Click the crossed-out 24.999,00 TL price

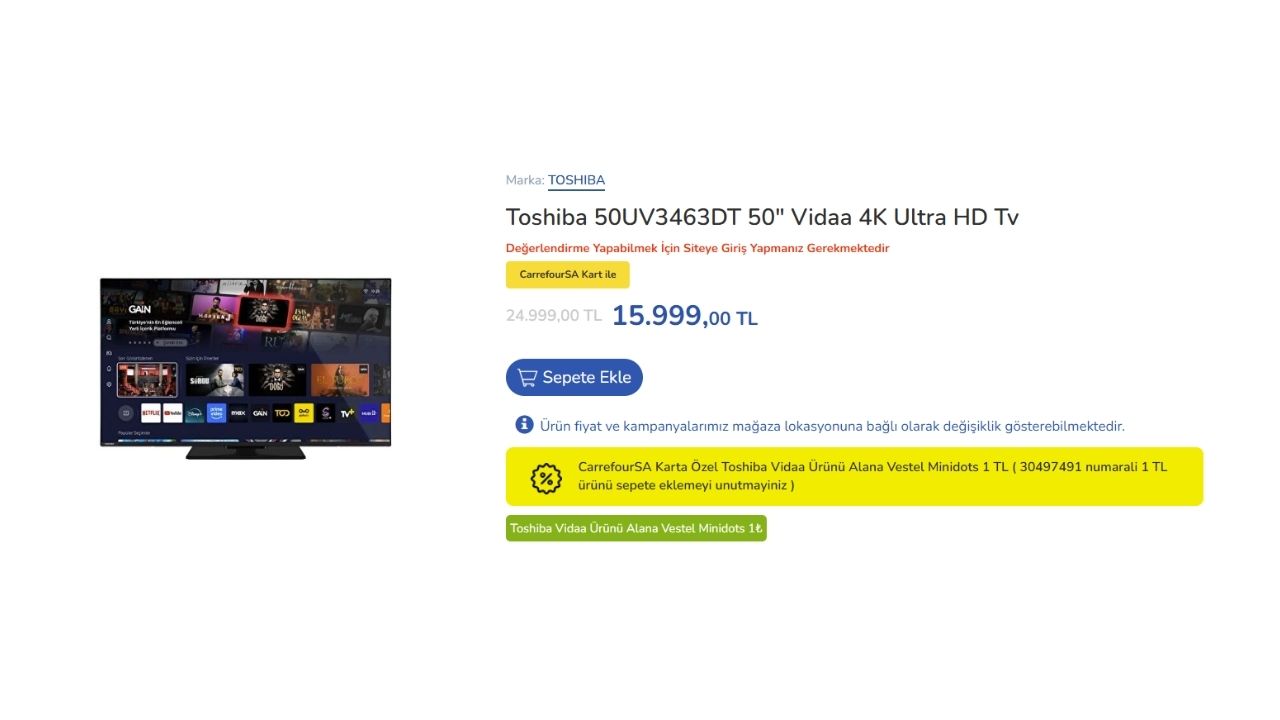554,316
